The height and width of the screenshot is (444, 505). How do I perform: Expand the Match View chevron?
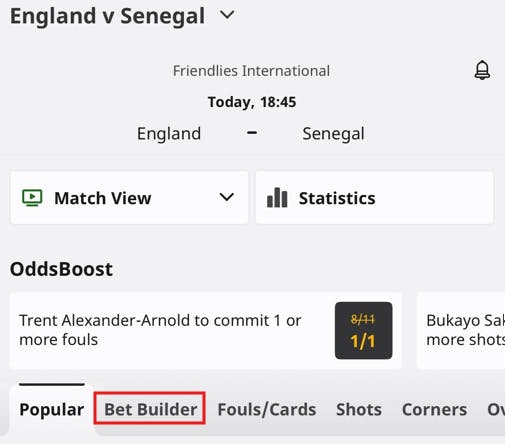pyautogui.click(x=227, y=197)
